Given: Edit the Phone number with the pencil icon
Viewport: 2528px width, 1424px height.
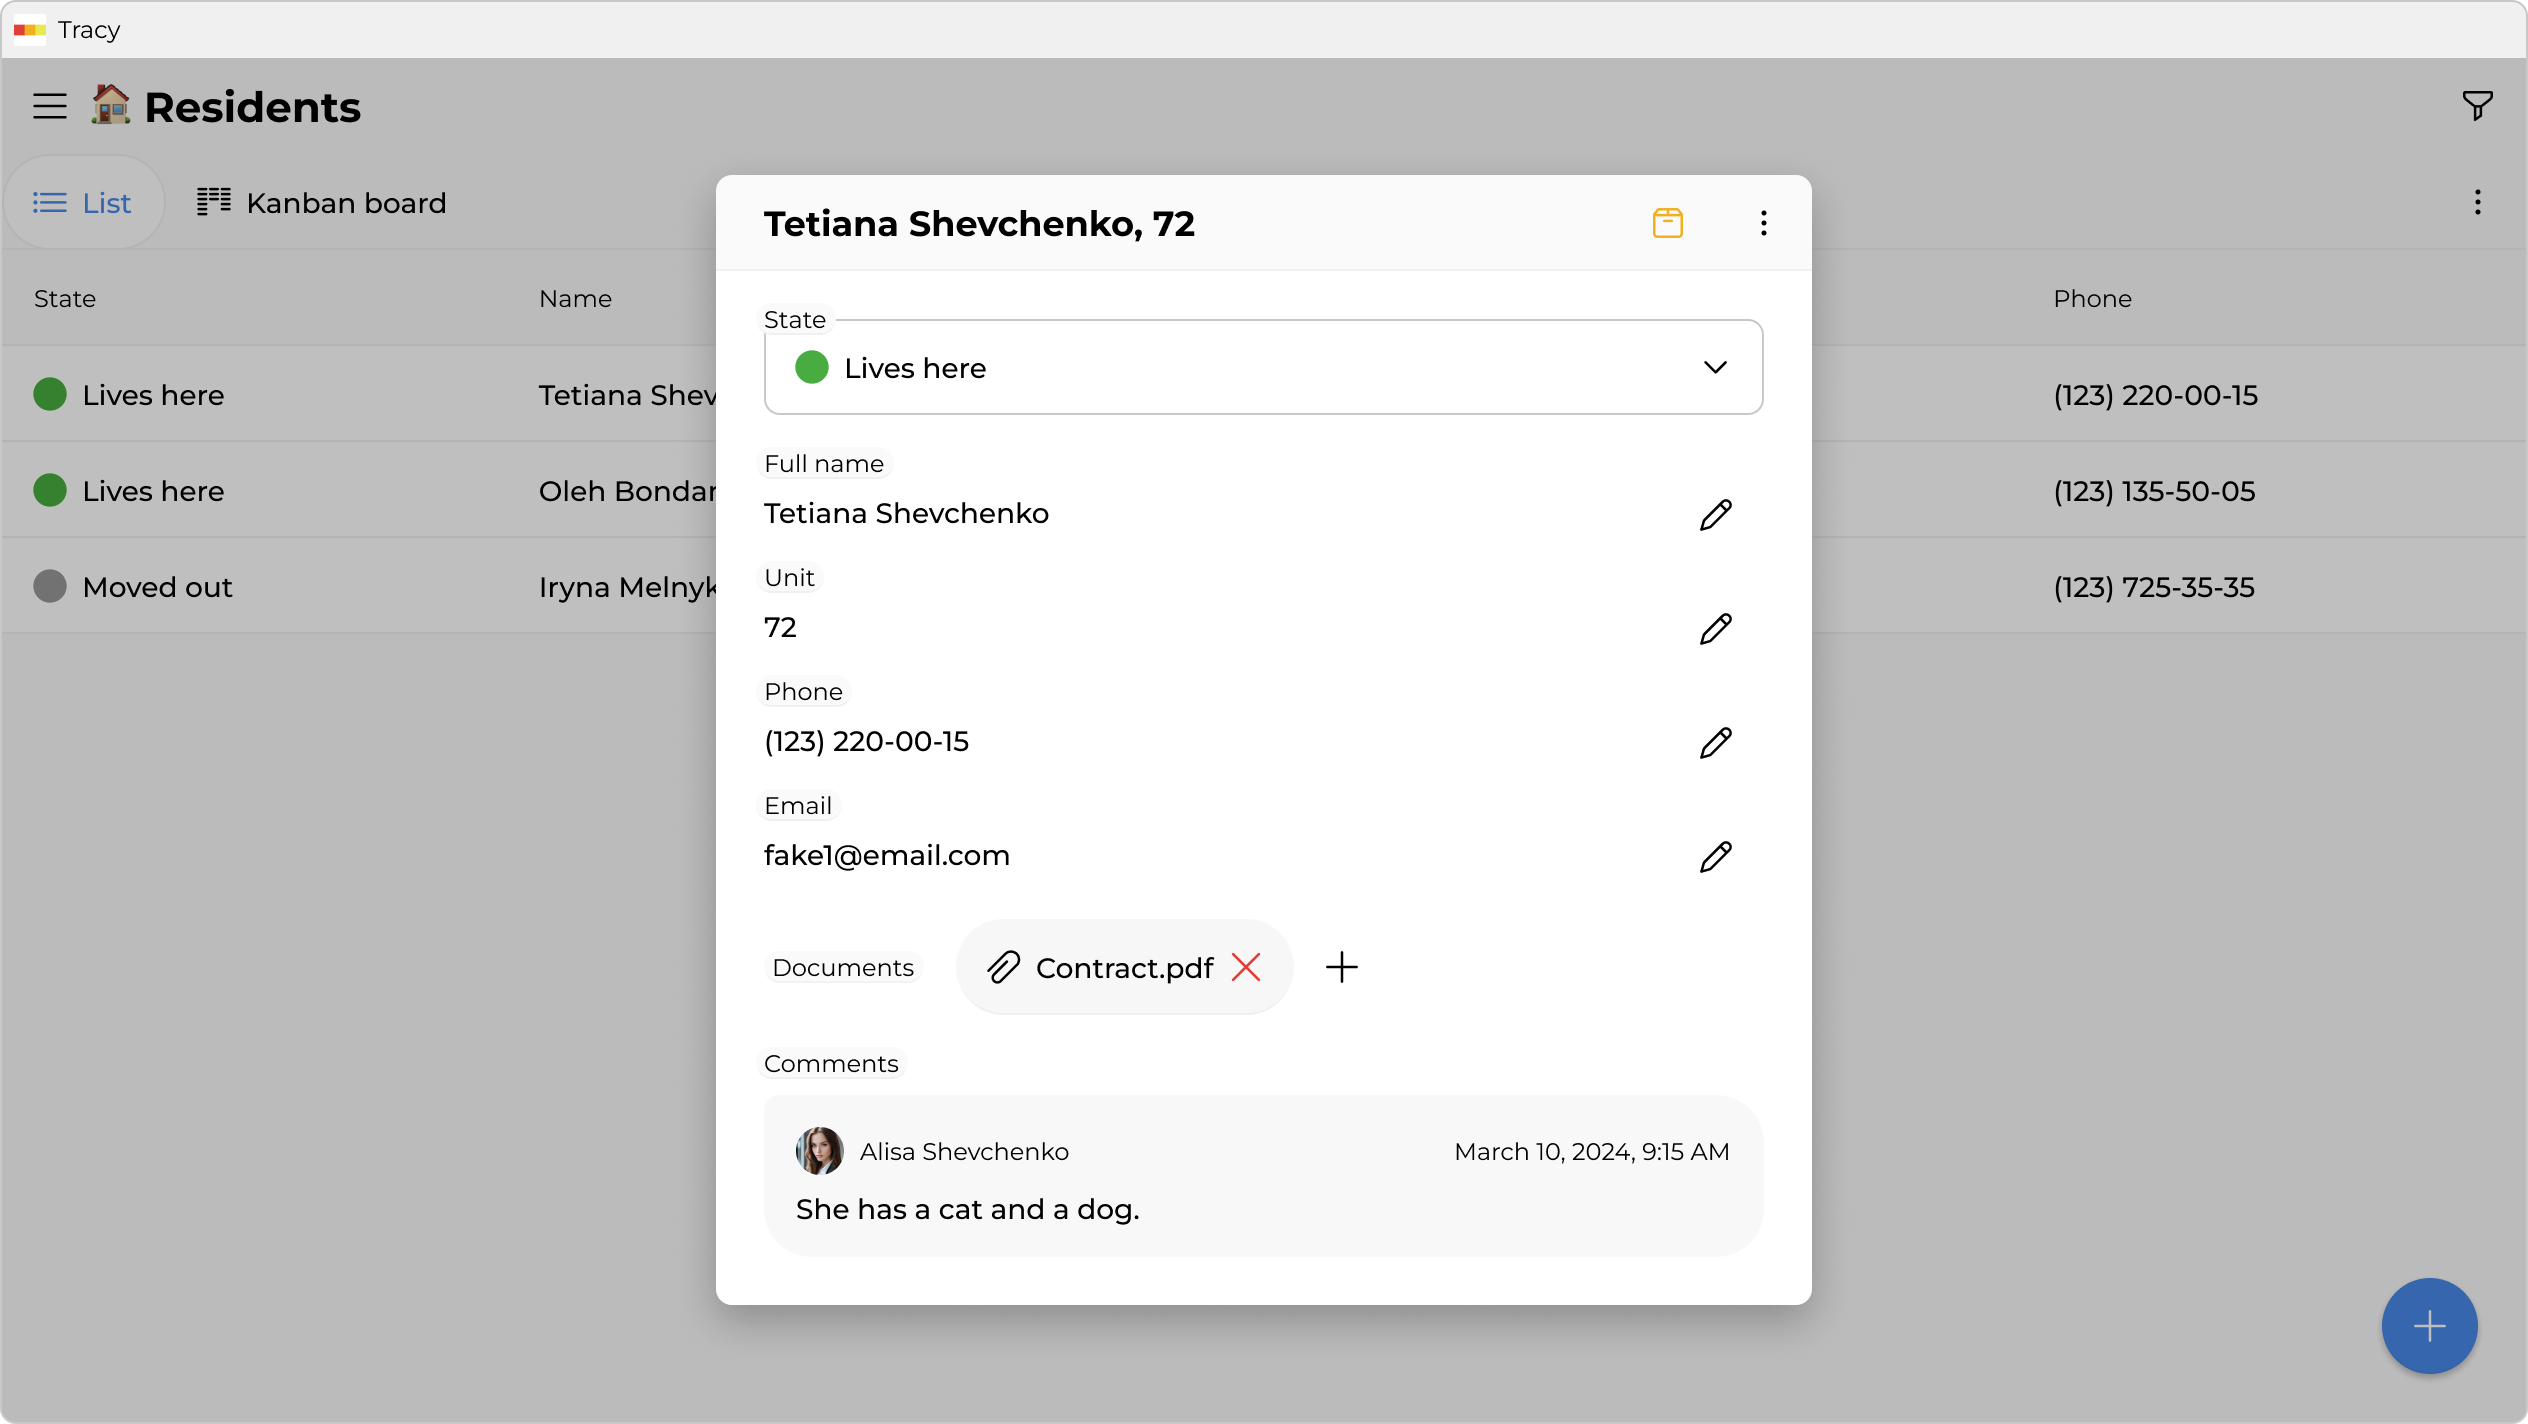Looking at the screenshot, I should 1715,742.
